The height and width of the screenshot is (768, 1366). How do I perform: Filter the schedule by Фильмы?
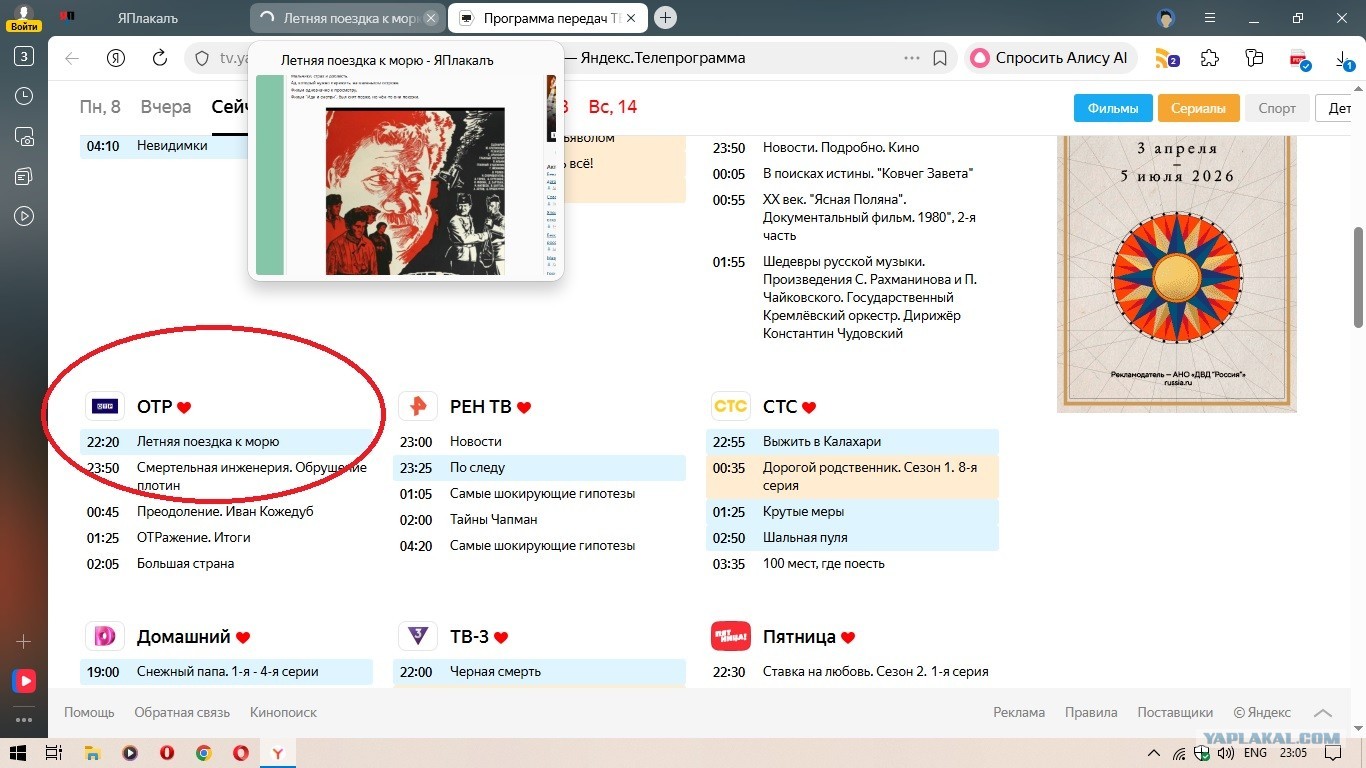click(1113, 108)
